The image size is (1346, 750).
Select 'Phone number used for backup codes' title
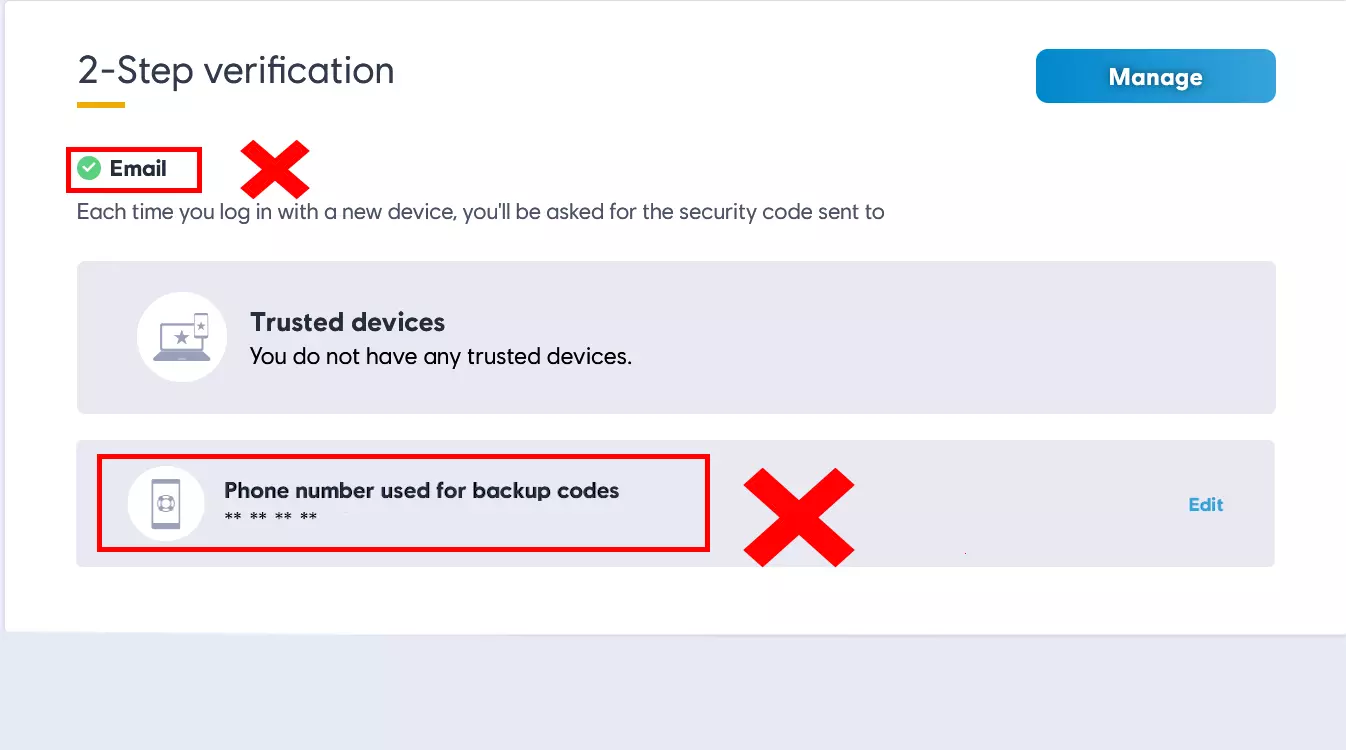pos(421,490)
